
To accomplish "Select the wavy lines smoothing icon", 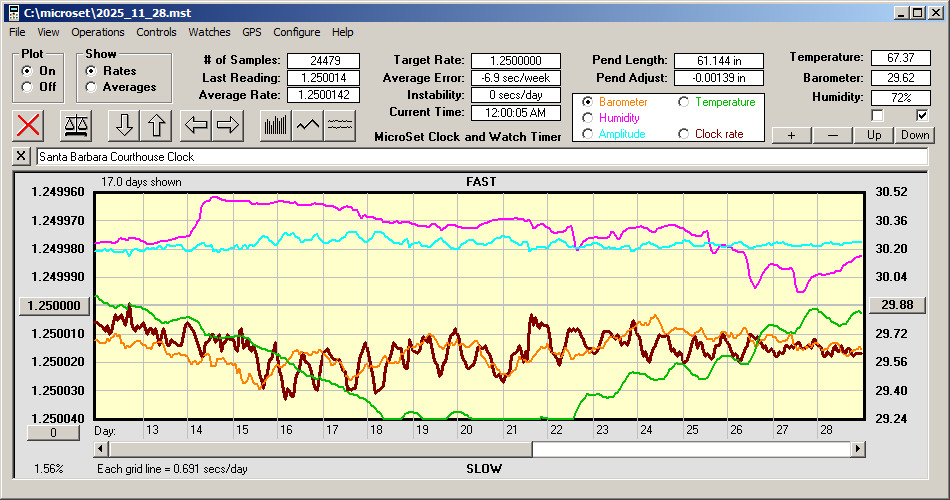I will tap(340, 125).
